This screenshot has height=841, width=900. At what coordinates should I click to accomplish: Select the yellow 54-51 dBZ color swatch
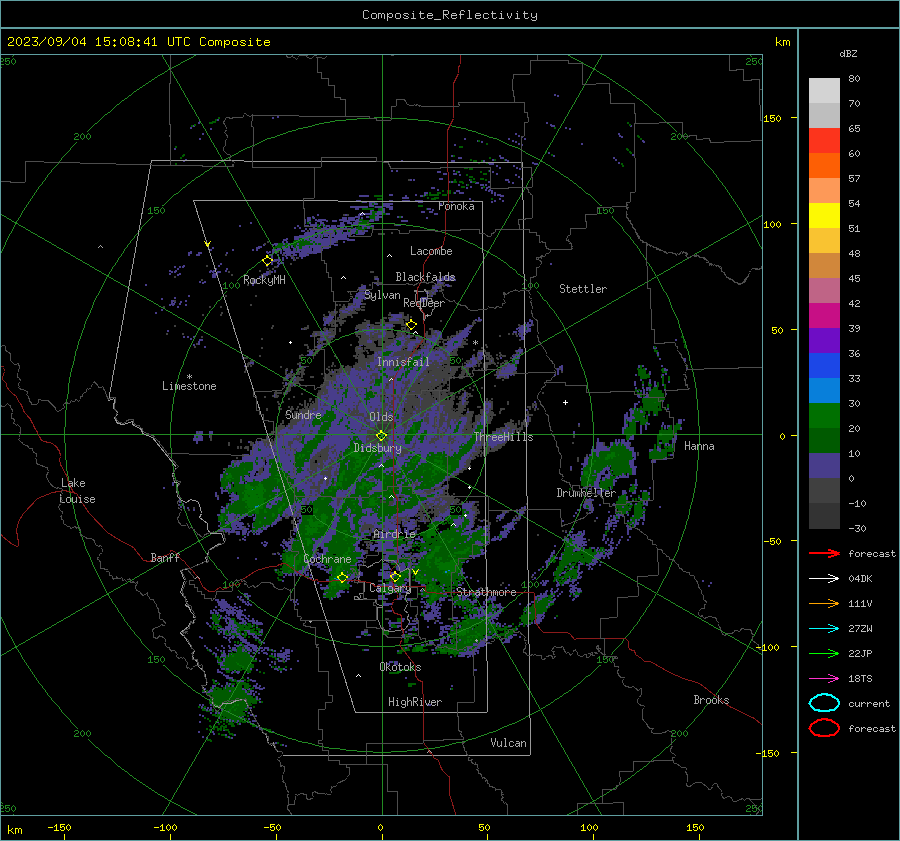pos(824,215)
